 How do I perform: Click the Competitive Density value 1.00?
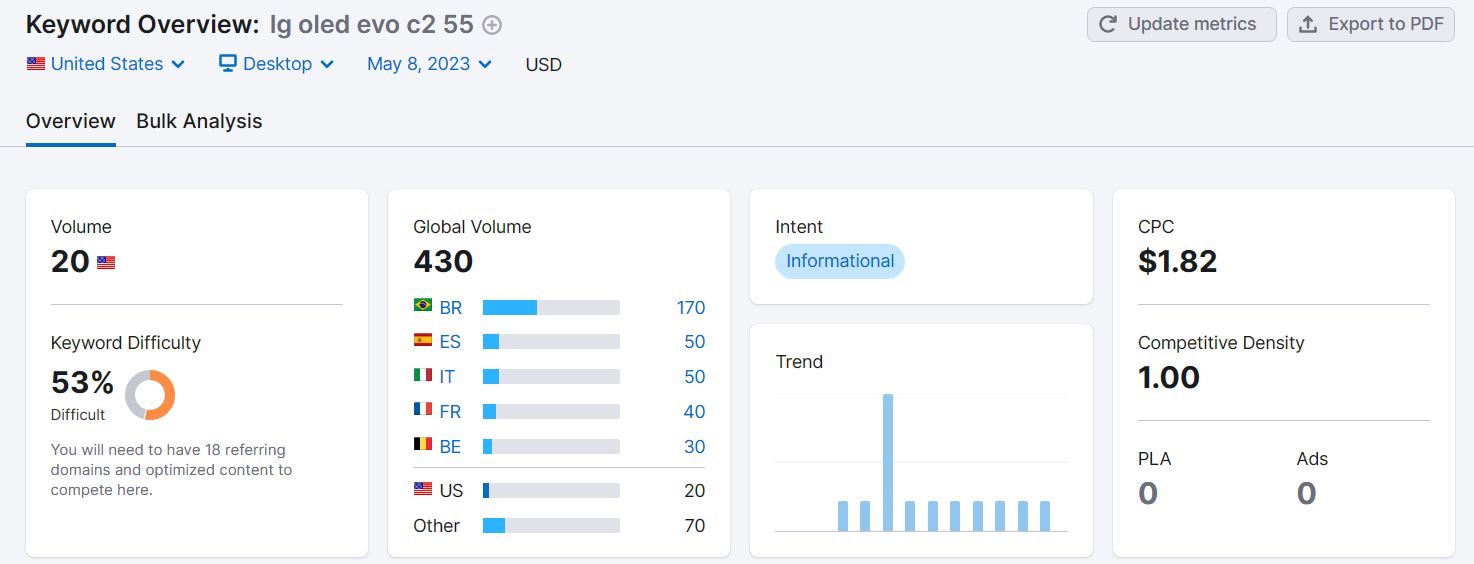click(x=1169, y=377)
